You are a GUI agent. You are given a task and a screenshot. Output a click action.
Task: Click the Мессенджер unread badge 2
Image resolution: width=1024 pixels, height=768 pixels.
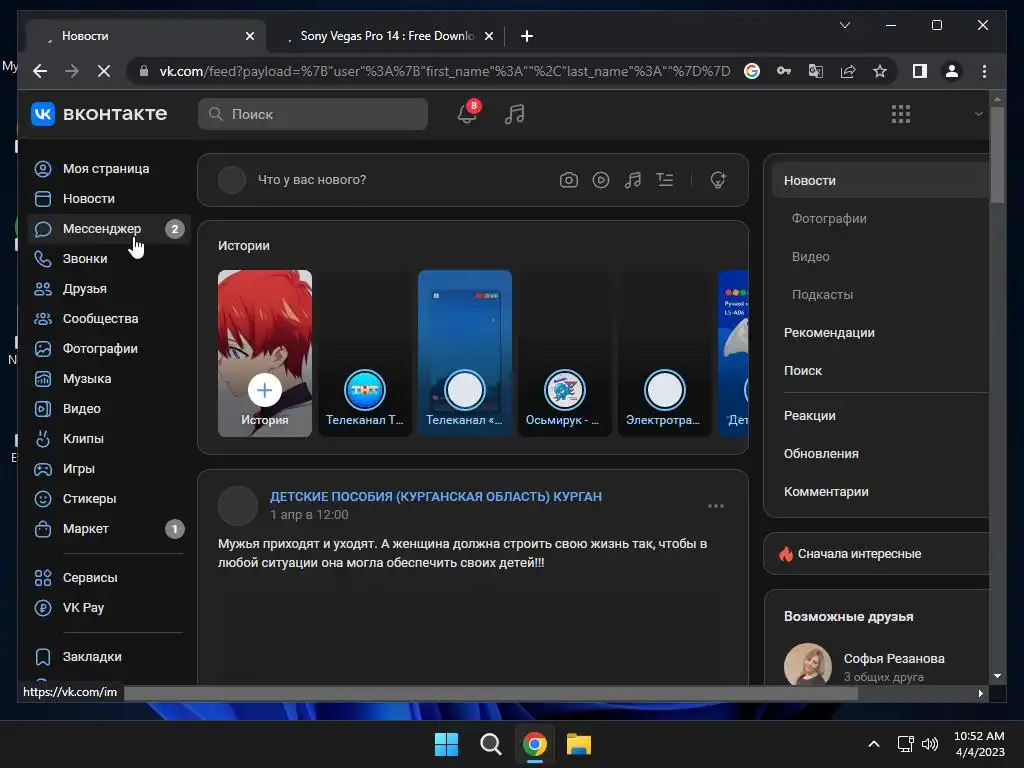click(x=174, y=229)
